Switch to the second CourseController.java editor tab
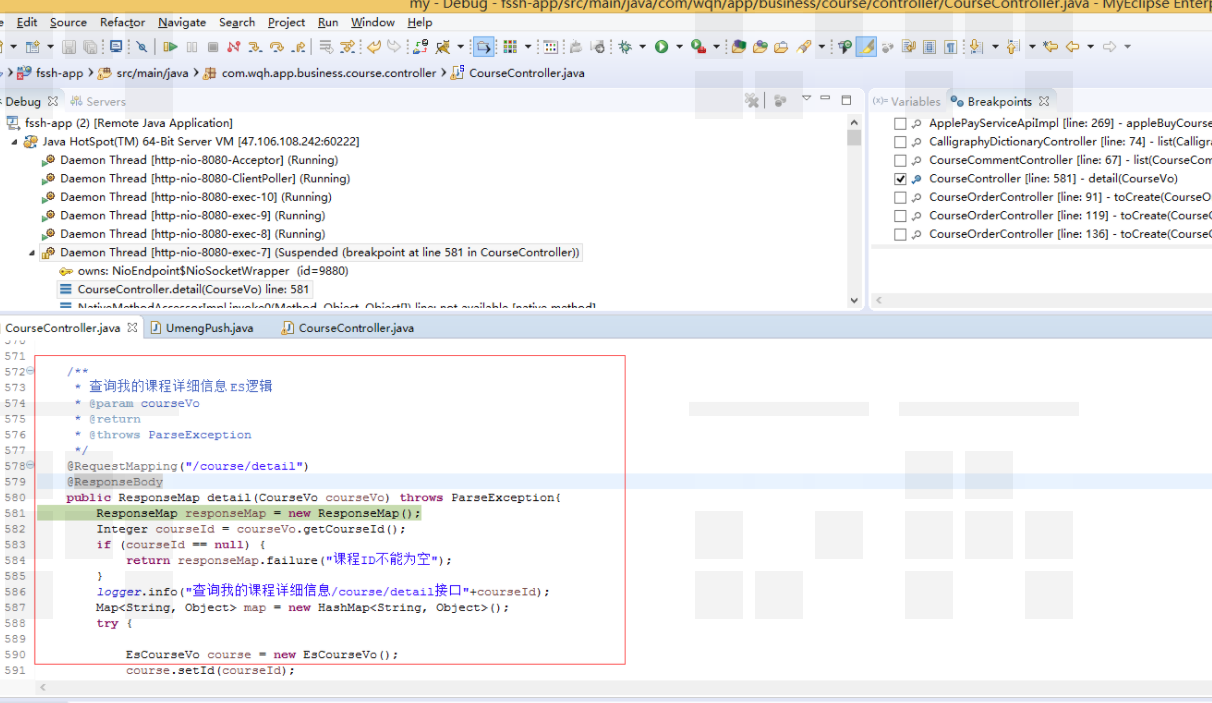The width and height of the screenshot is (1212, 703). [347, 328]
